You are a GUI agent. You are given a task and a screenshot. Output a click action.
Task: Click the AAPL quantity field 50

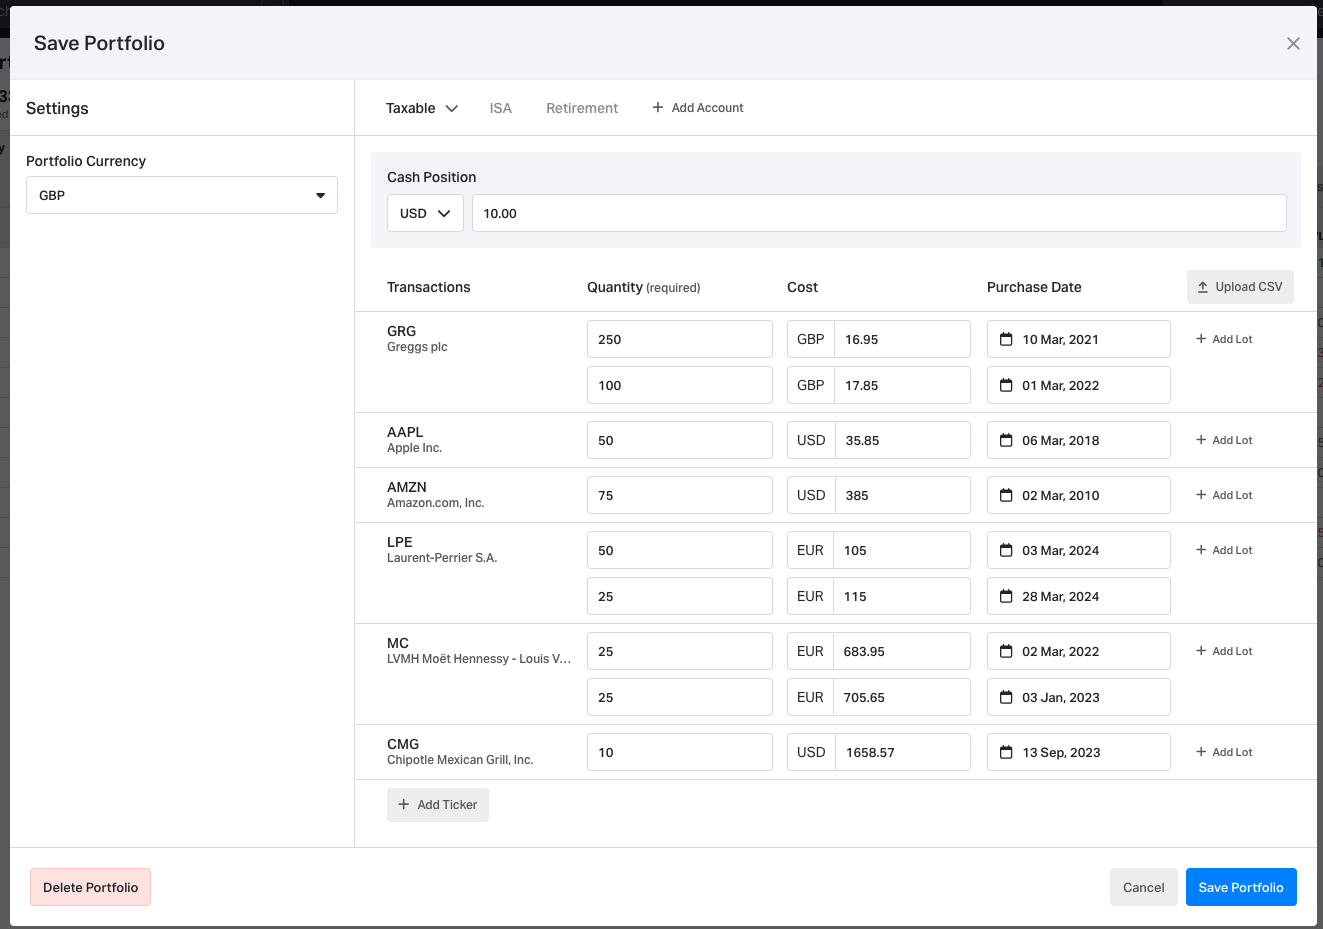tap(680, 440)
